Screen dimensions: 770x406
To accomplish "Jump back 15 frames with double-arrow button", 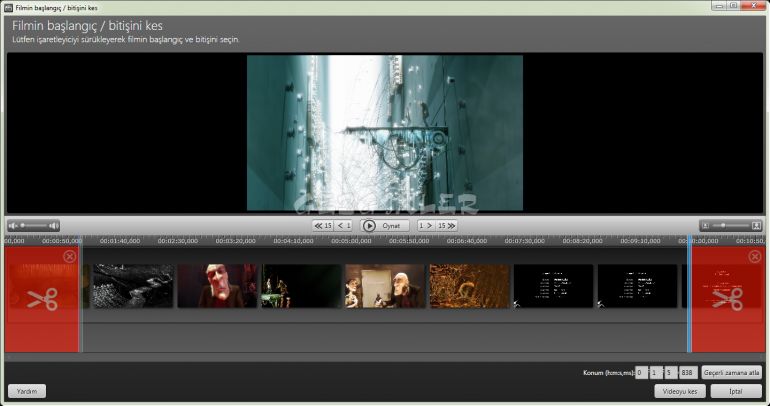I will [323, 226].
